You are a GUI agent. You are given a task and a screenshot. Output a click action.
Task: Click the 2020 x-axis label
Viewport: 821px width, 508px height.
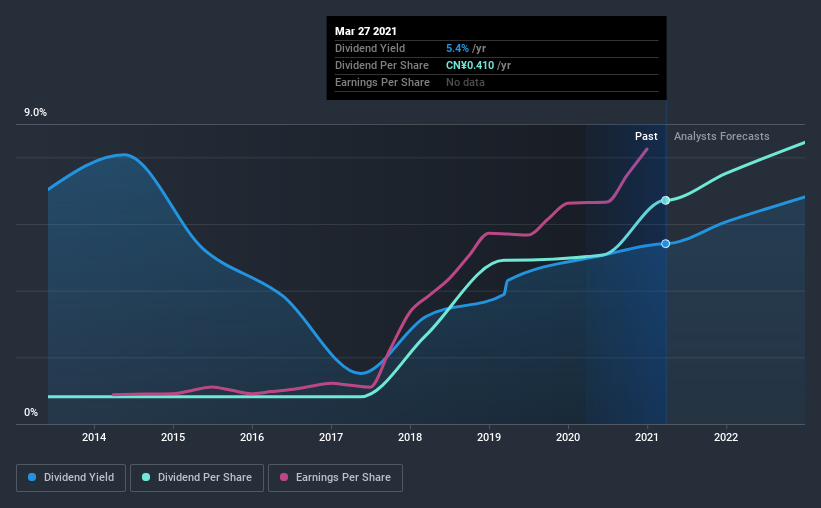tap(568, 437)
